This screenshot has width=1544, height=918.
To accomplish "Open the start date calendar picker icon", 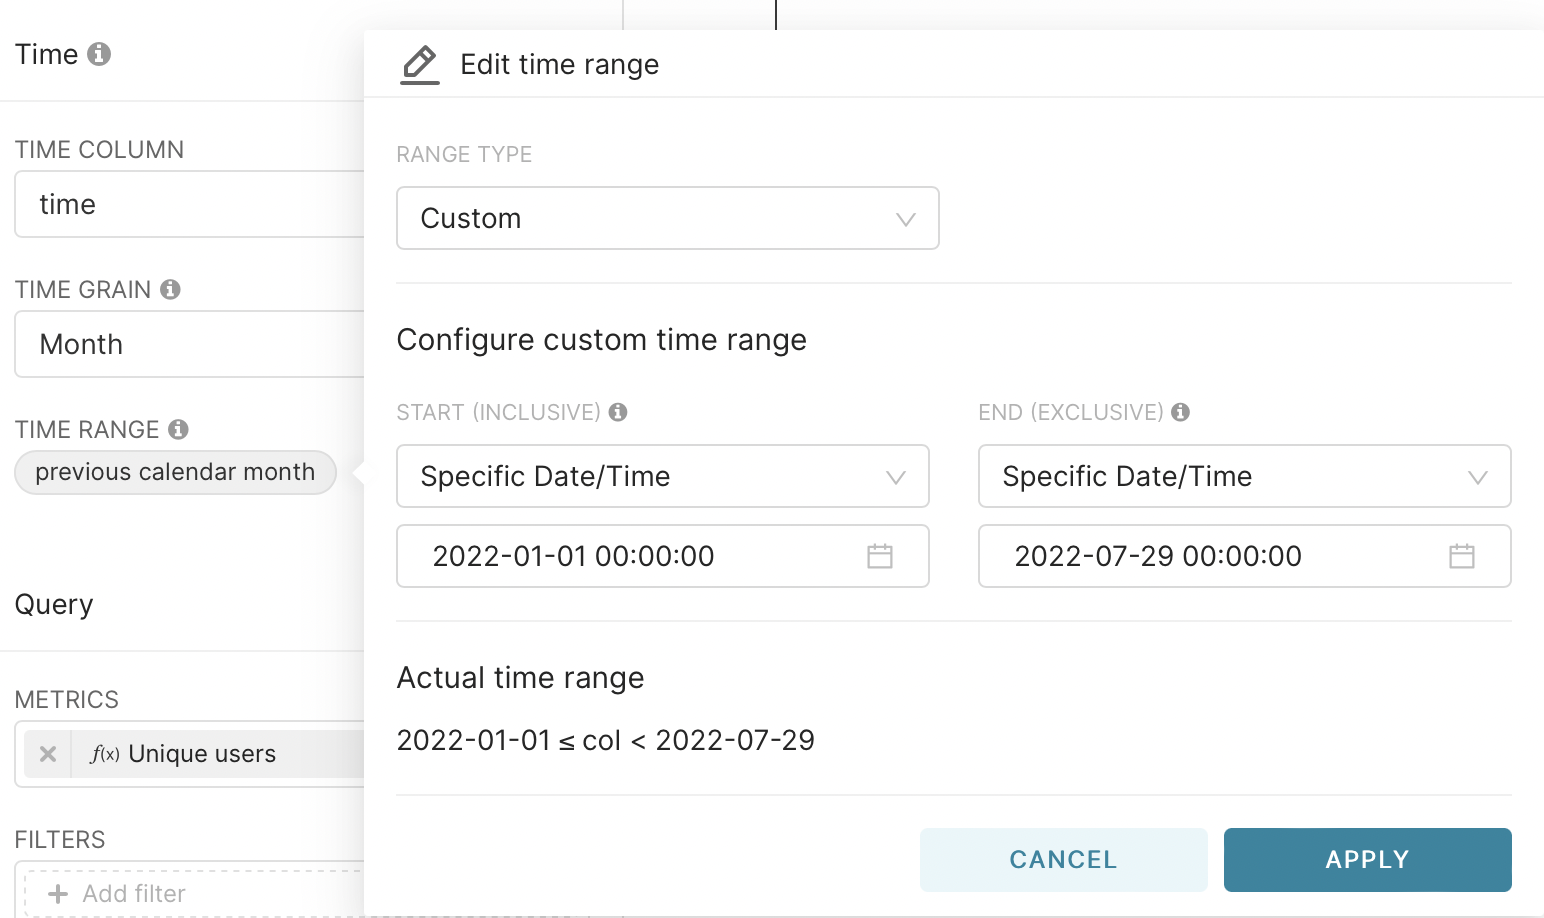I will [x=880, y=556].
